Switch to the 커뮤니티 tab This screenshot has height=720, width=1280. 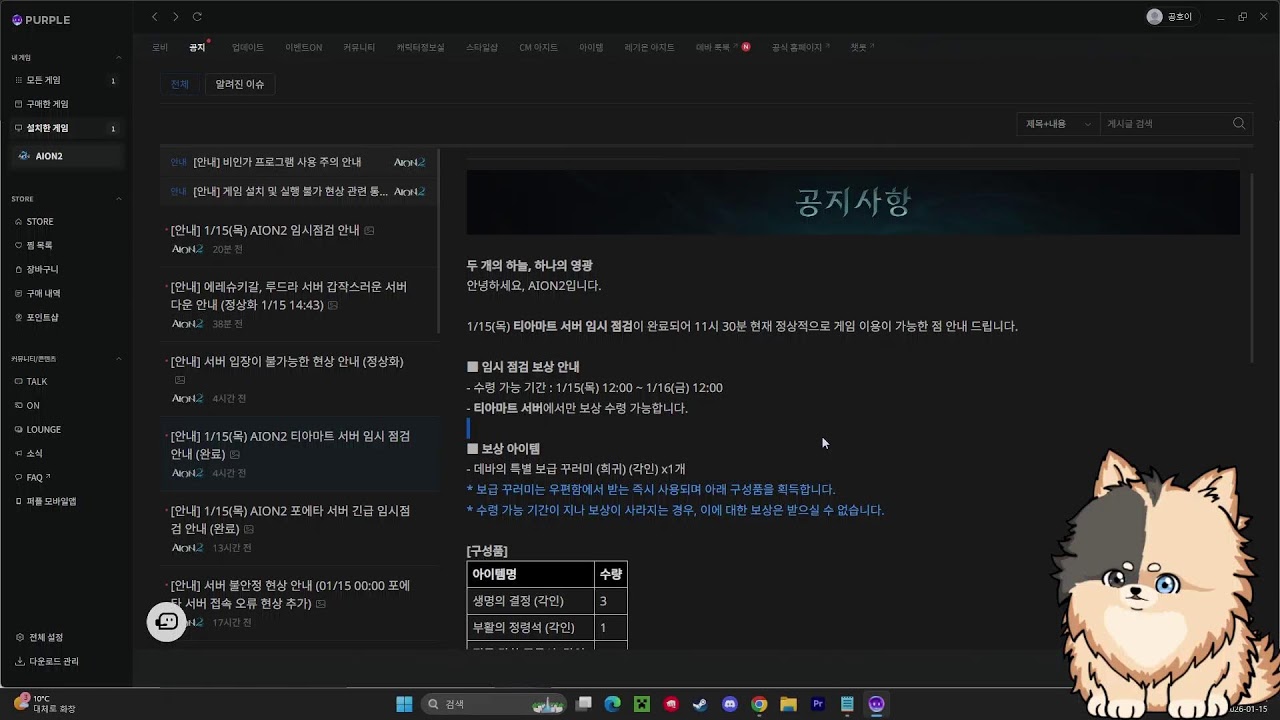click(359, 48)
